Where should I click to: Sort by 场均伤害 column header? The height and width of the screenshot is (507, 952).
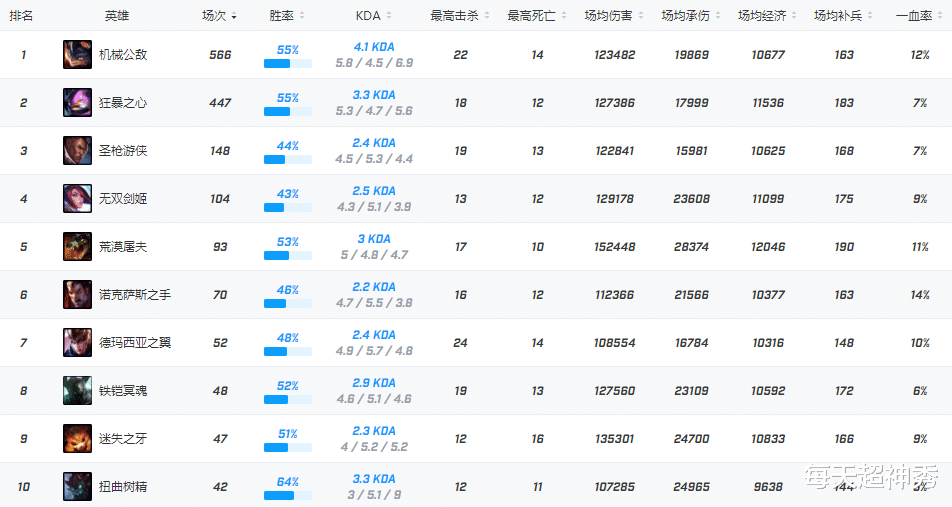tap(614, 16)
